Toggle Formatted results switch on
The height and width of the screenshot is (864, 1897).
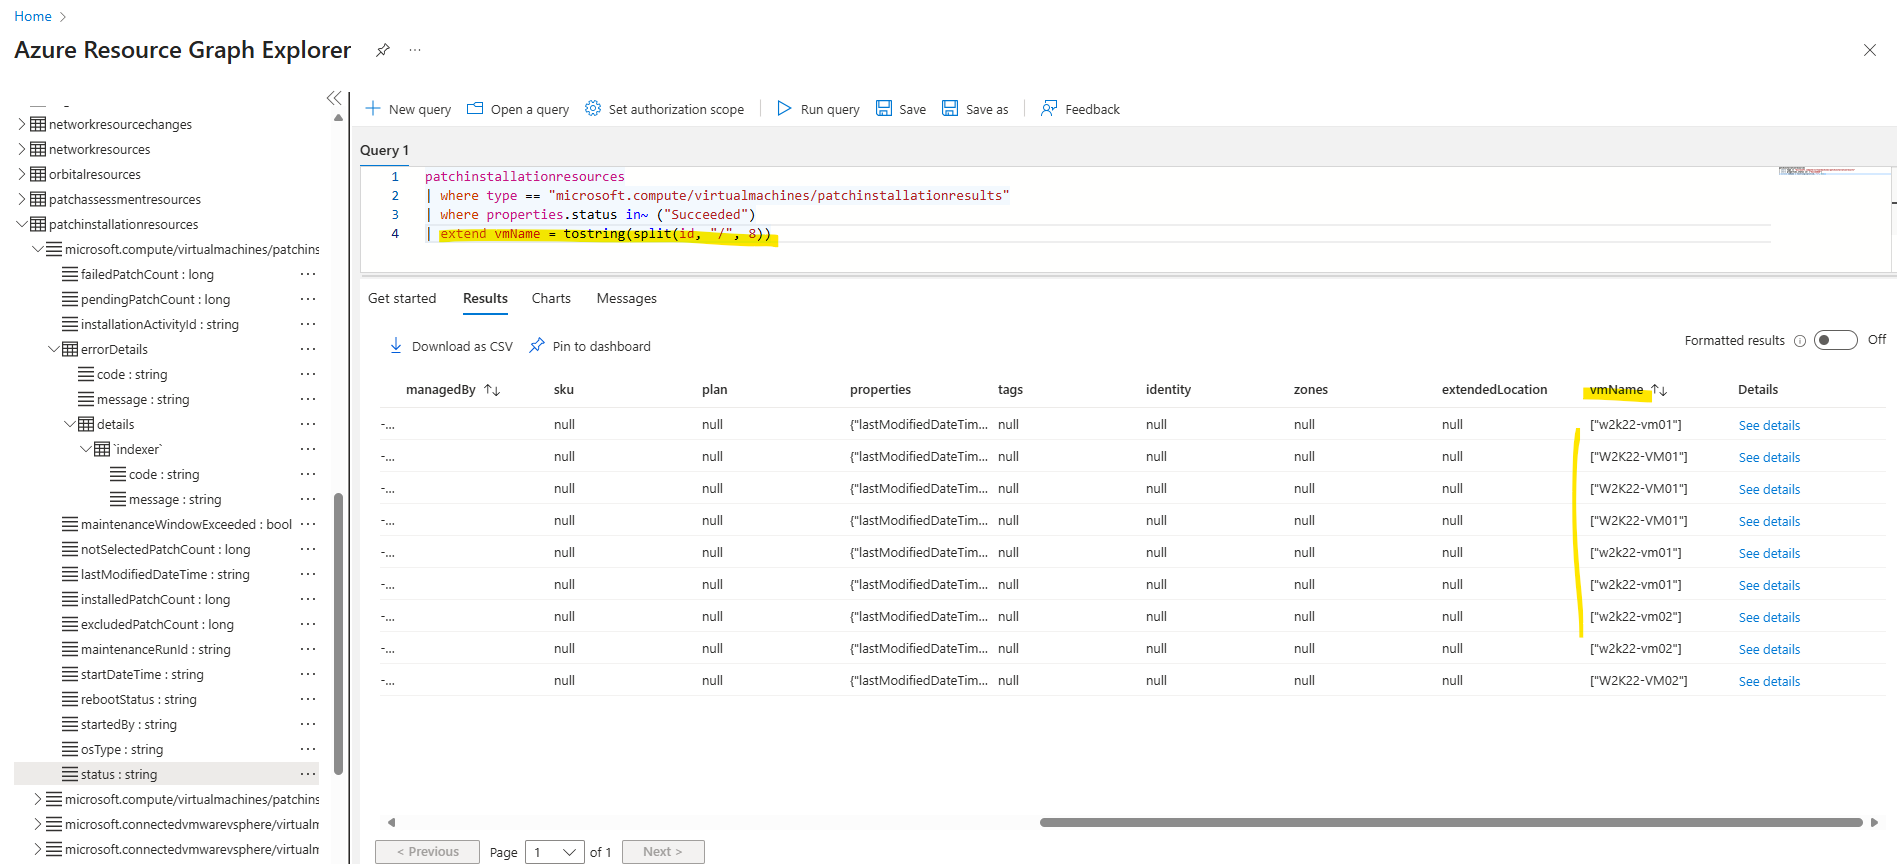coord(1835,340)
